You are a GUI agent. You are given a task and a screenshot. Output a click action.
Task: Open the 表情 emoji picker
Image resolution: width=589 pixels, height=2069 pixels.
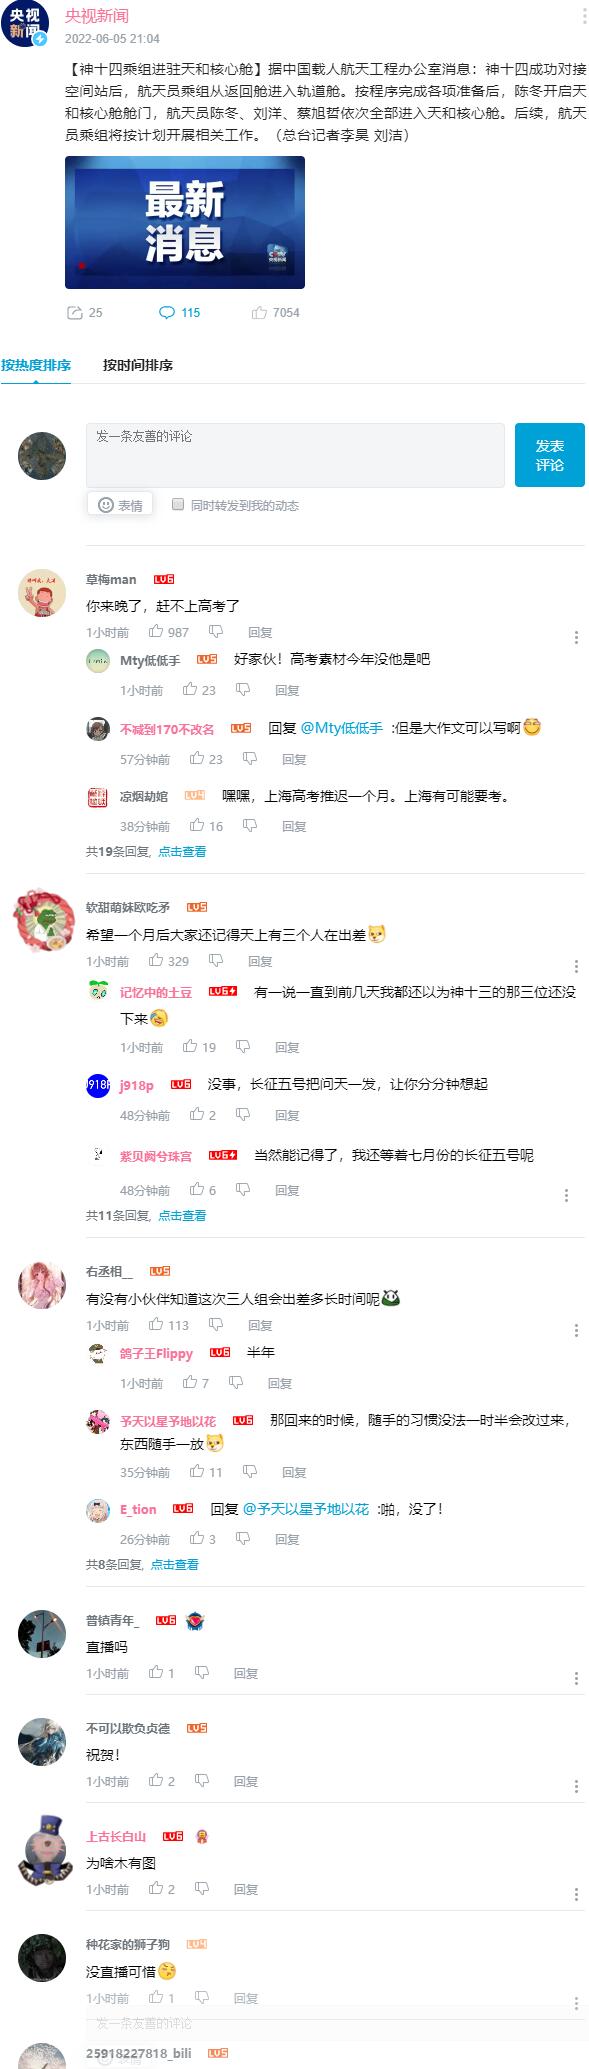(120, 505)
